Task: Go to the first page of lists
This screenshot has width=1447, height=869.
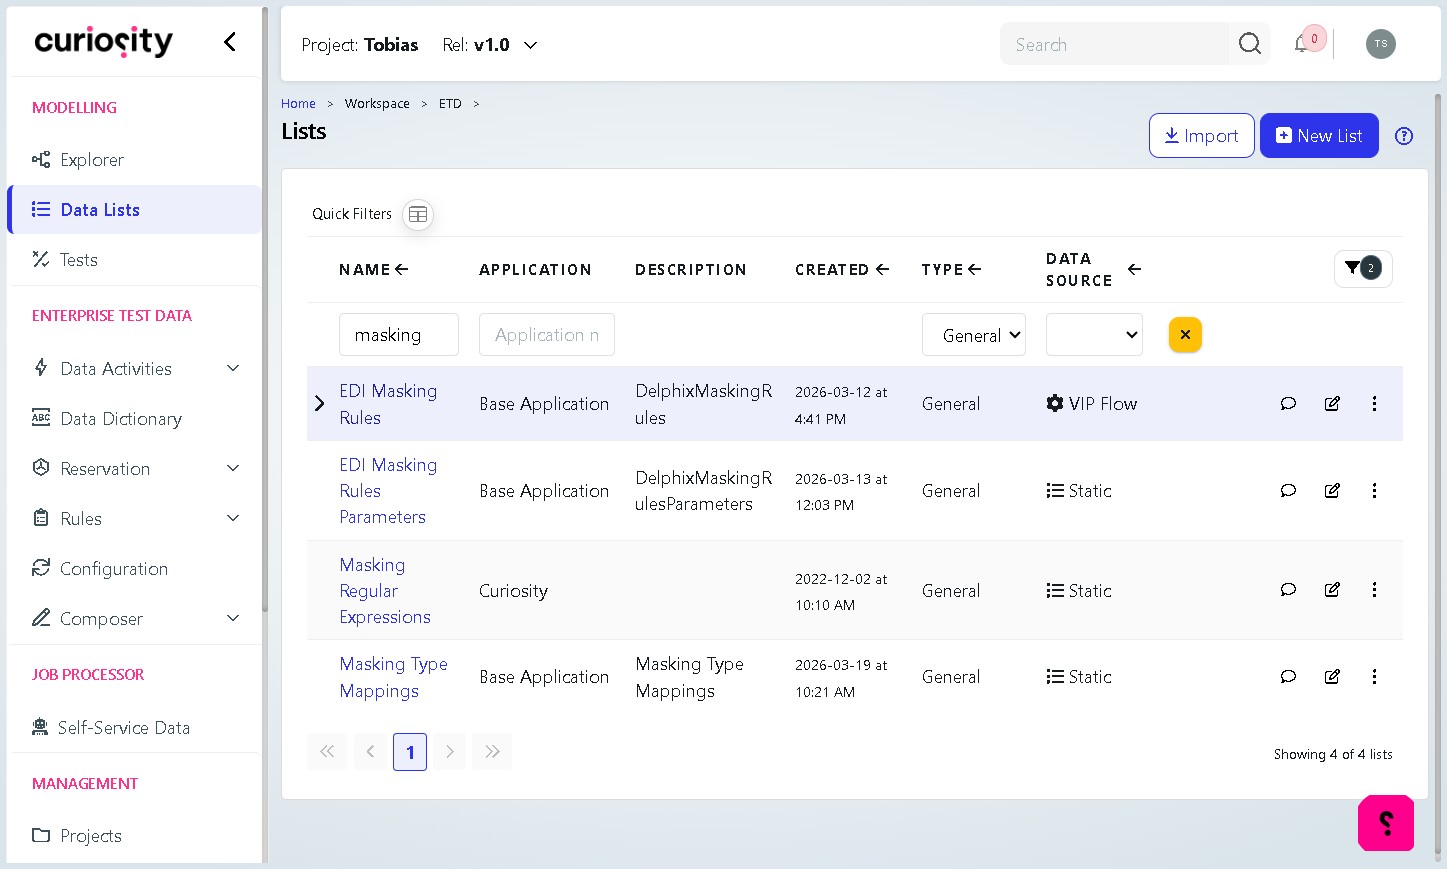Action: click(x=327, y=752)
